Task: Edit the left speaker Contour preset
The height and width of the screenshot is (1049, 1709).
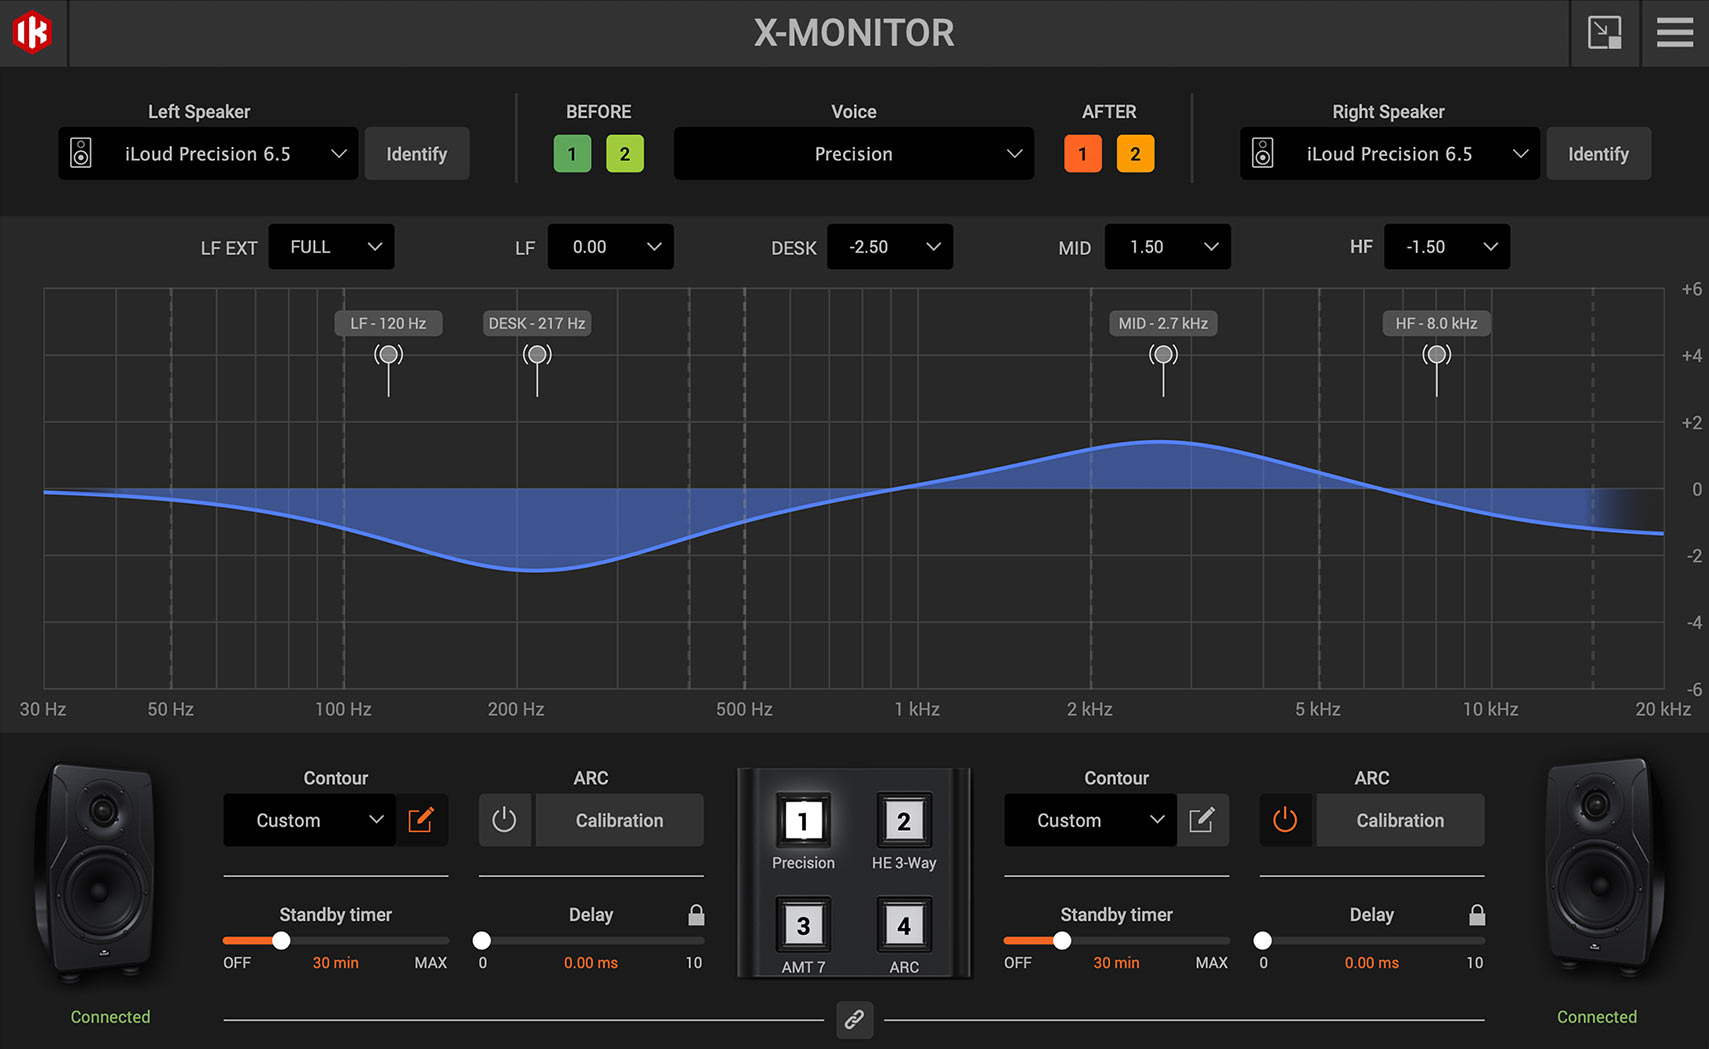Action: (x=421, y=820)
